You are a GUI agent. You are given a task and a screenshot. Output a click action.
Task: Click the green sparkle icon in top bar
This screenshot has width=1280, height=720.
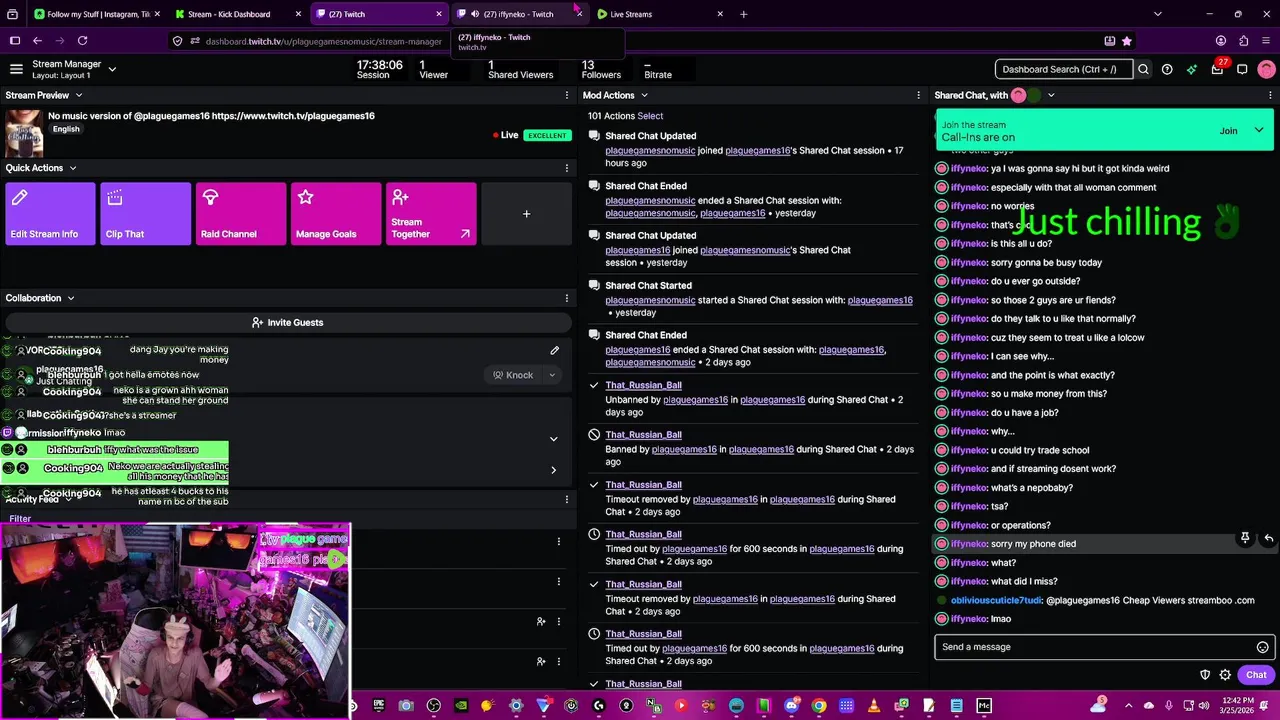pos(1192,69)
